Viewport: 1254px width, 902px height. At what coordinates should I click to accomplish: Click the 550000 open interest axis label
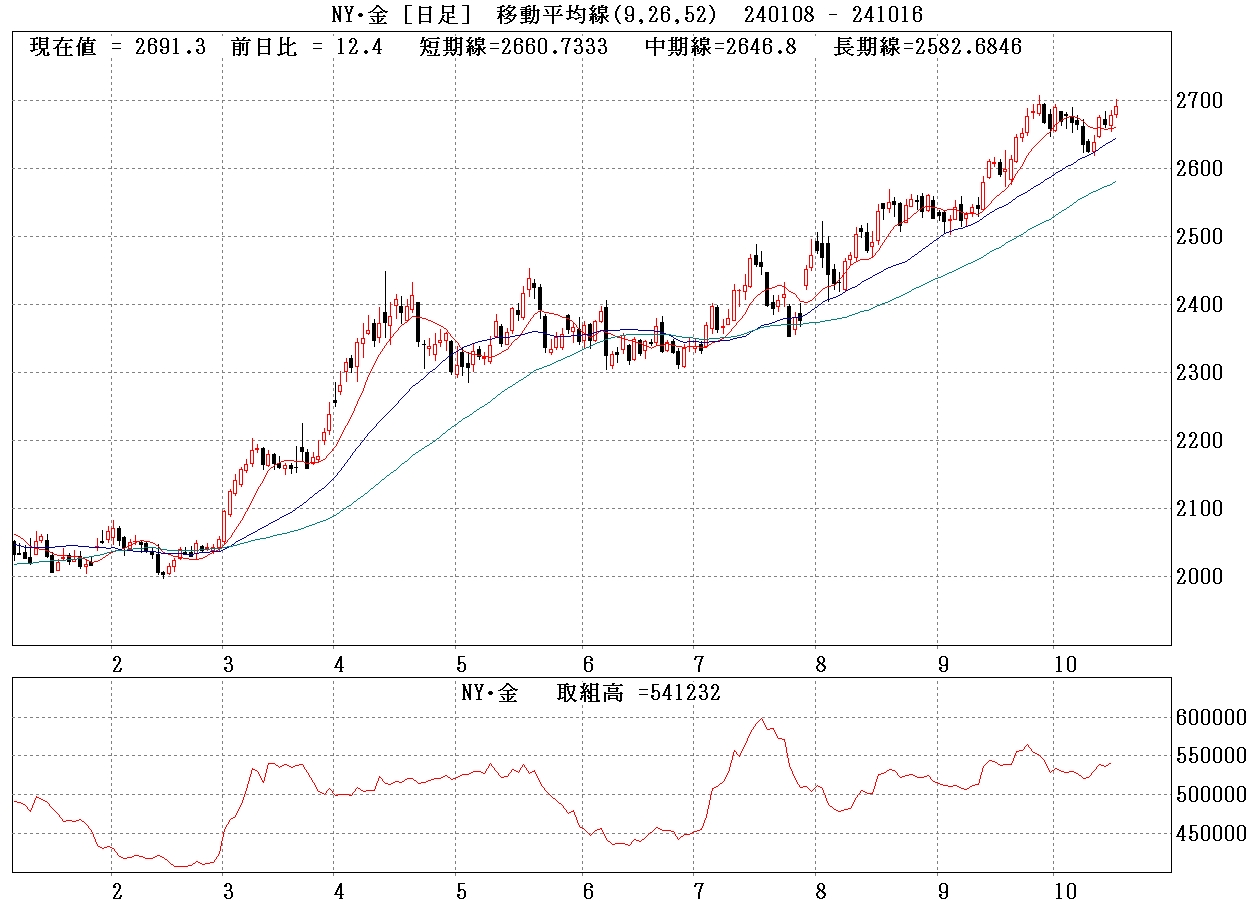point(1212,756)
